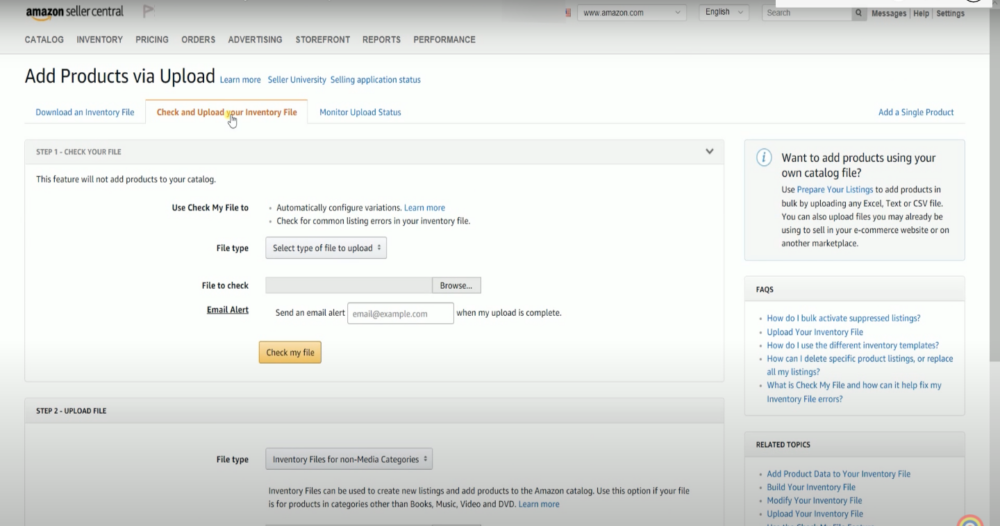Click Learn more about configuring variations
Image resolution: width=1000 pixels, height=526 pixels.
(x=425, y=208)
